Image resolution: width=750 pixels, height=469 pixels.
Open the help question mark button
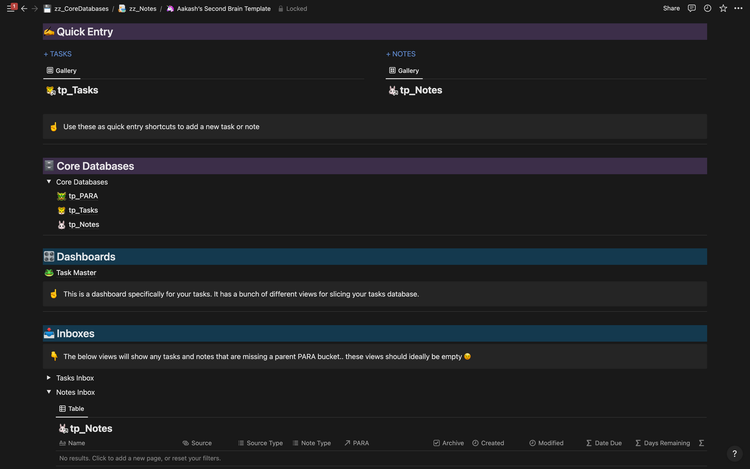(x=735, y=454)
